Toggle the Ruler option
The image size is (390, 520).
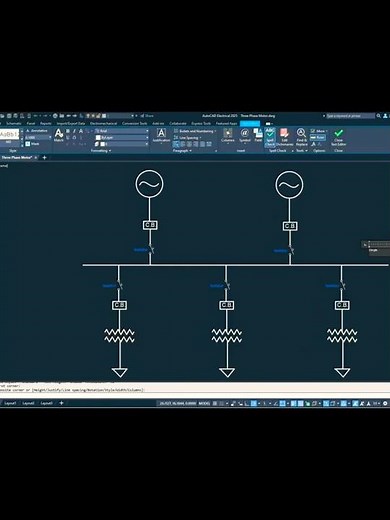[318, 137]
